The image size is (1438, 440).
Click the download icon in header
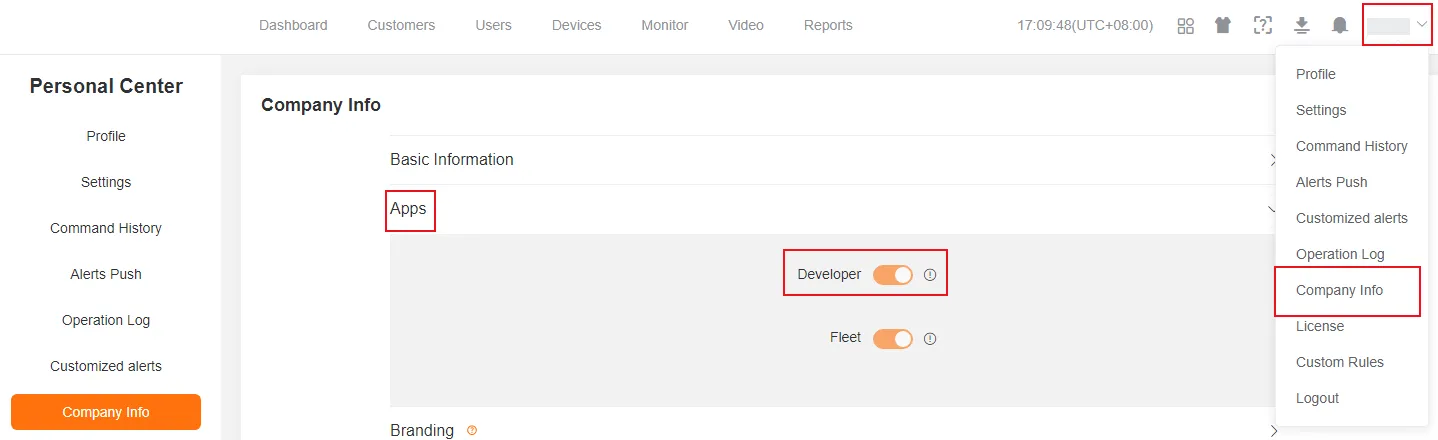[x=1302, y=26]
